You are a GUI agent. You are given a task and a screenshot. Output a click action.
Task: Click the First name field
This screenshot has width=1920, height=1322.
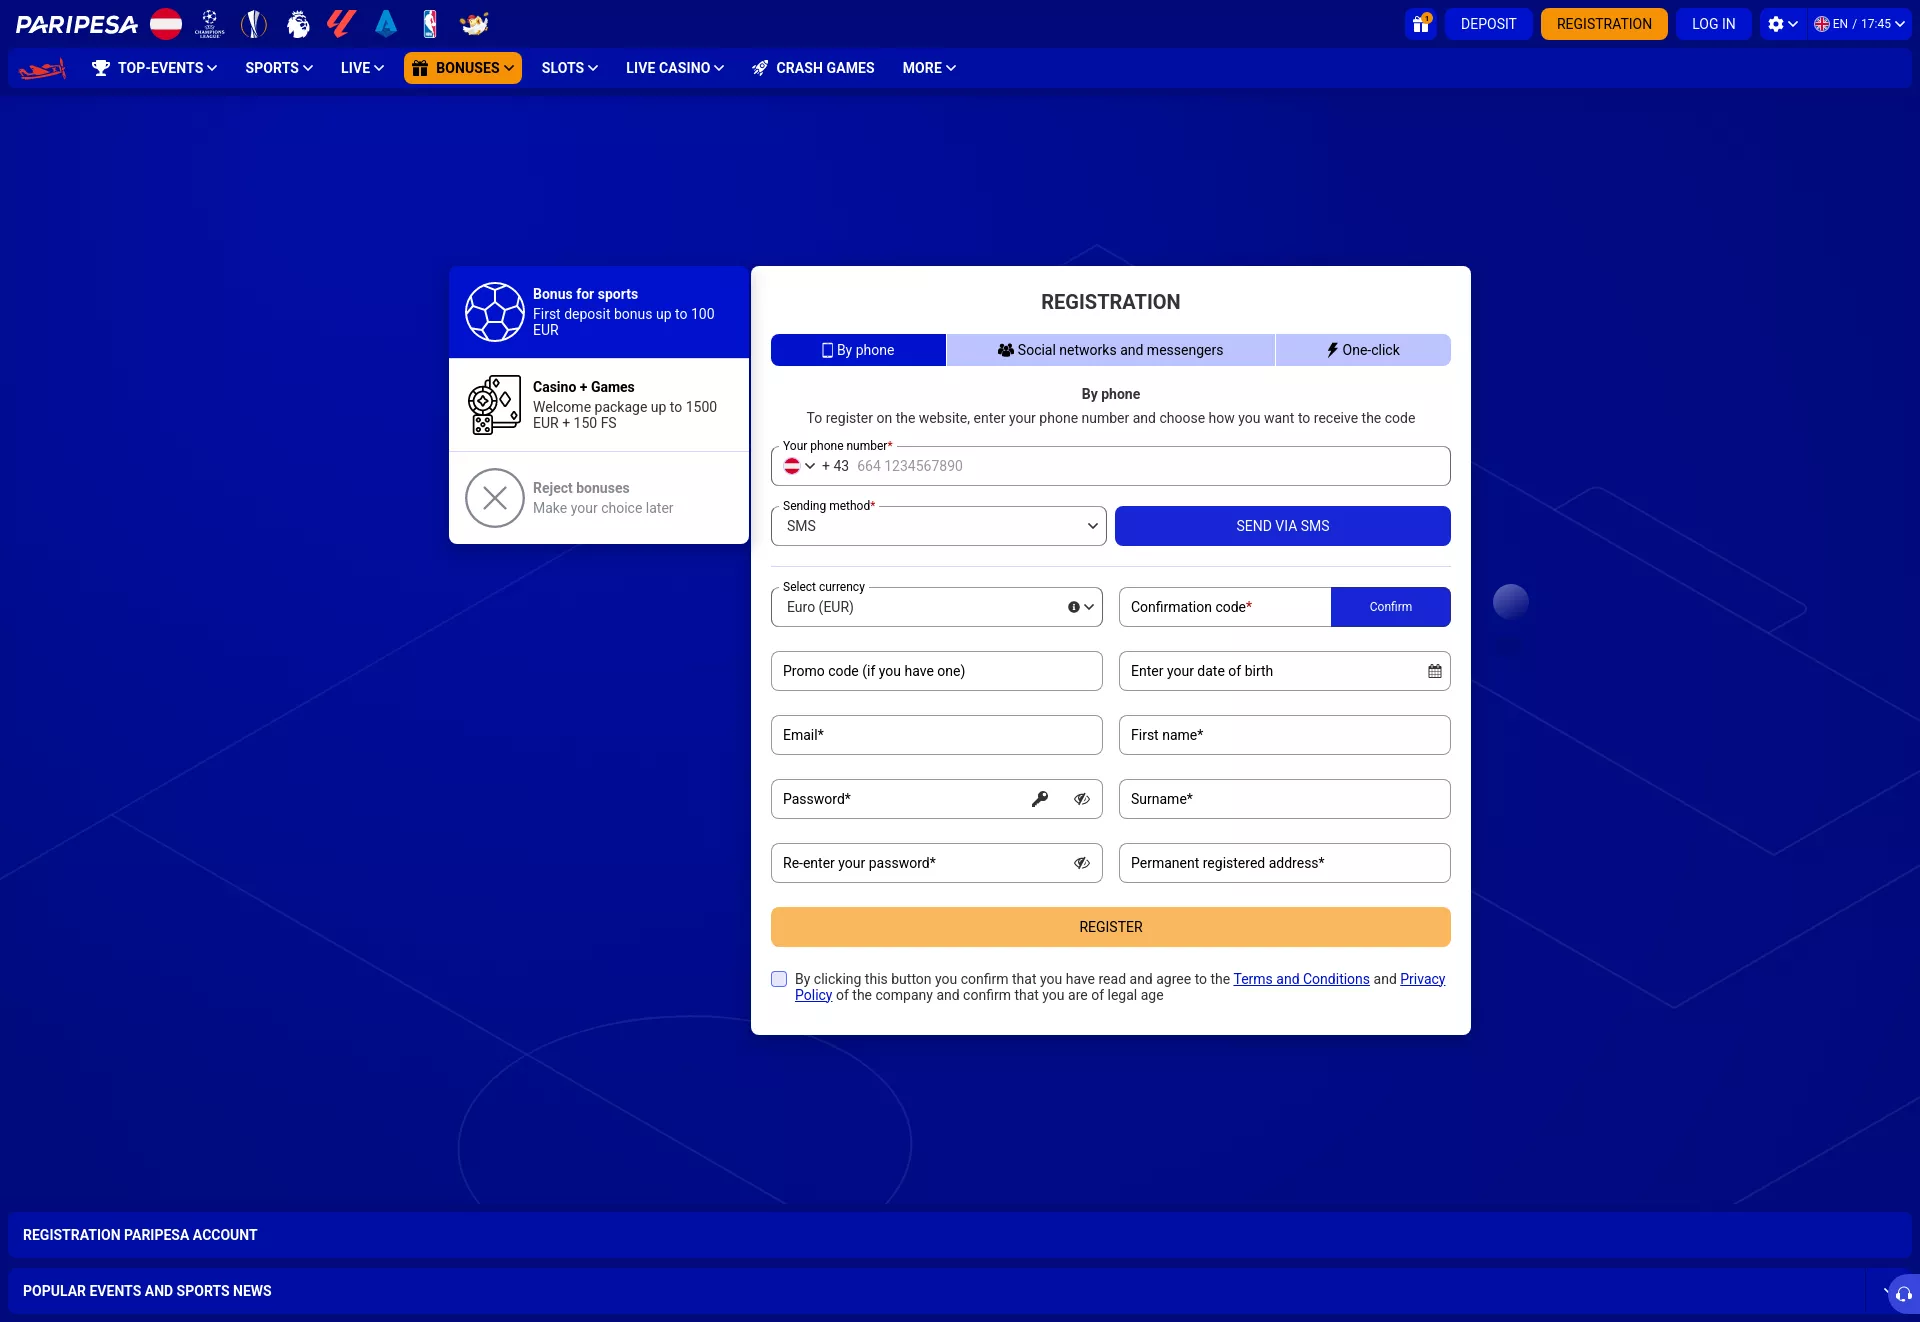tap(1285, 735)
